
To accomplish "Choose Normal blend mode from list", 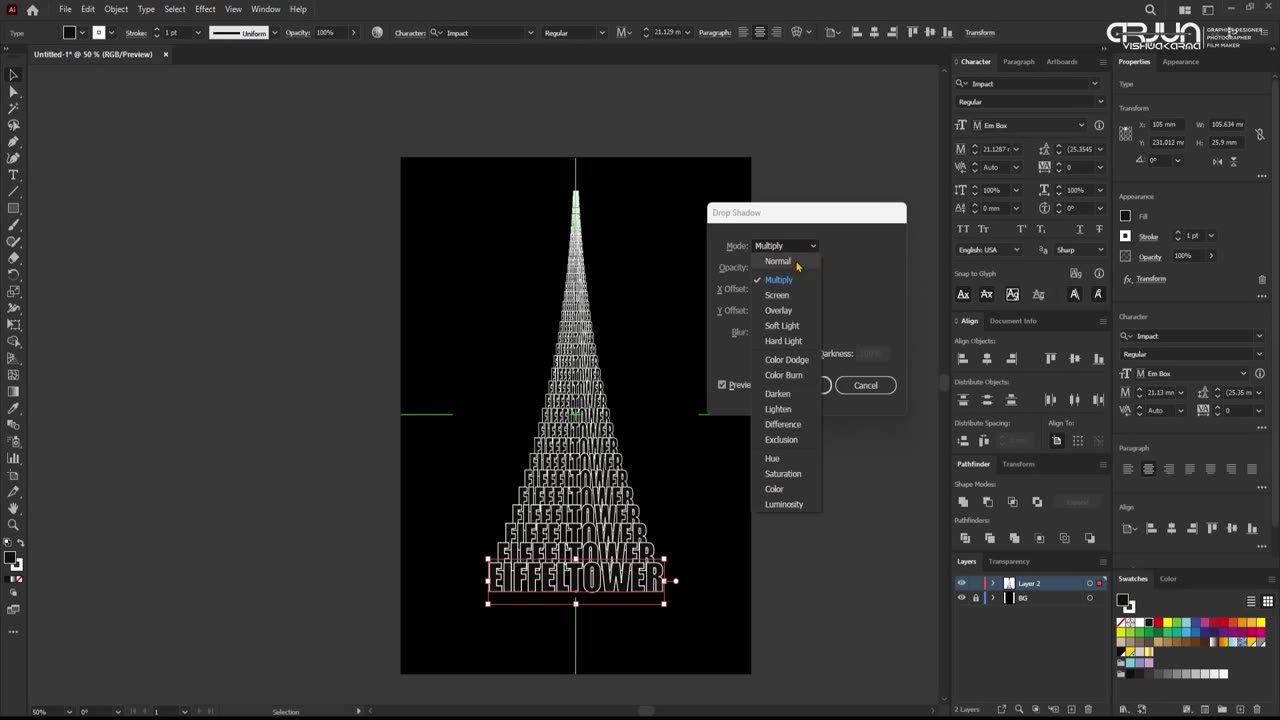I will point(777,261).
